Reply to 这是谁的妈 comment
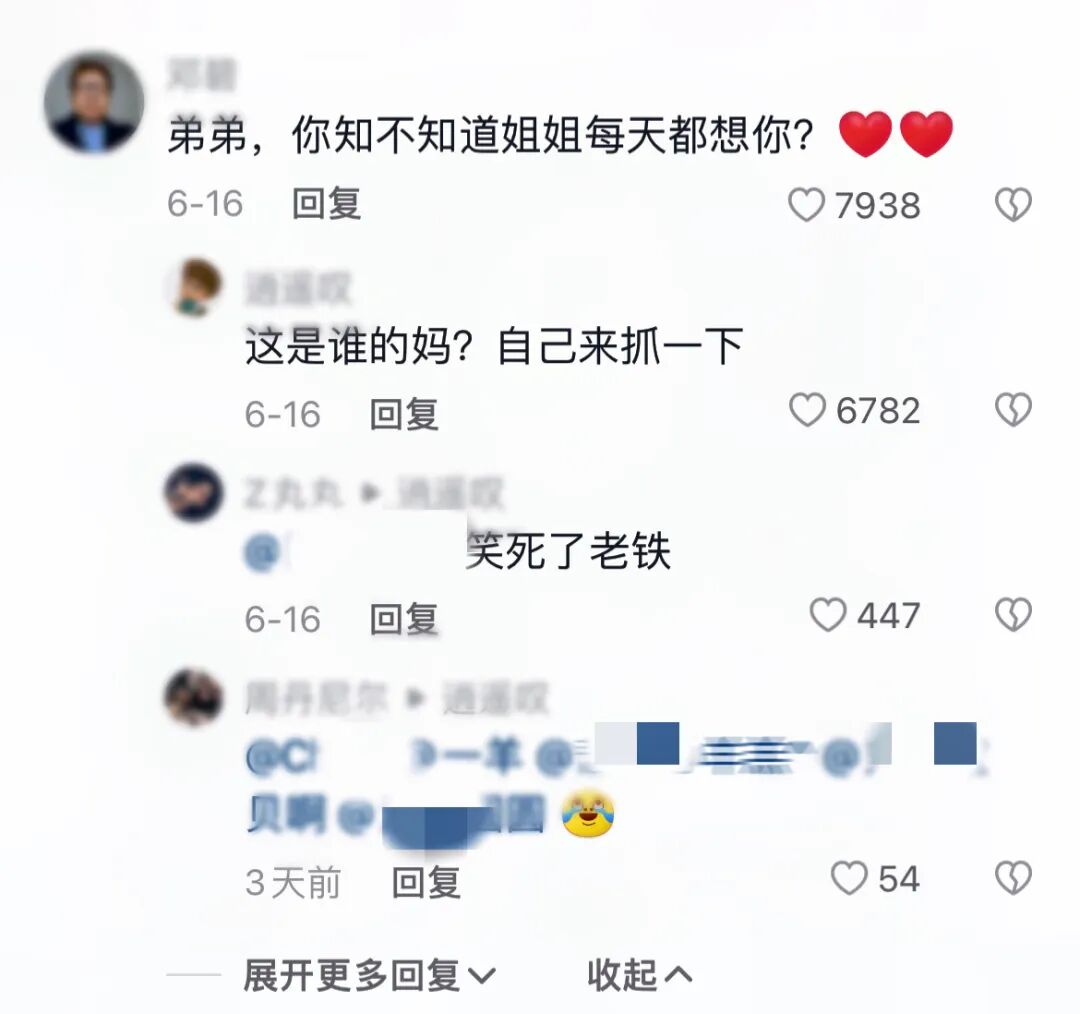Viewport: 1080px width, 1014px height. pos(404,414)
